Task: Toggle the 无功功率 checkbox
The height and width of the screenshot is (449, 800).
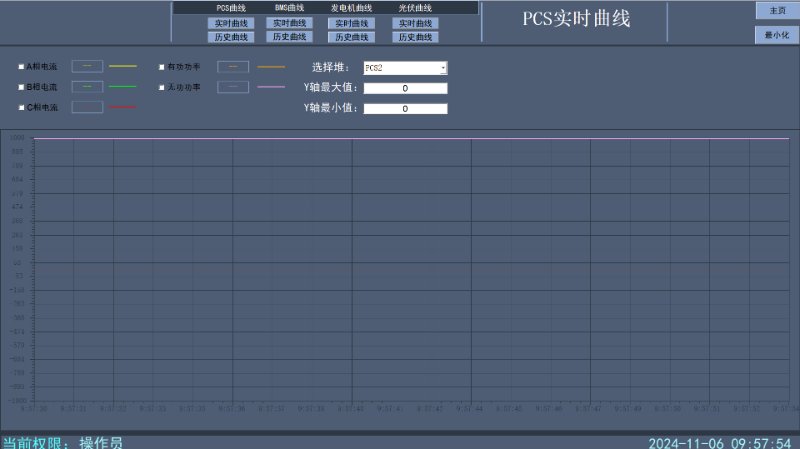Action: (161, 87)
